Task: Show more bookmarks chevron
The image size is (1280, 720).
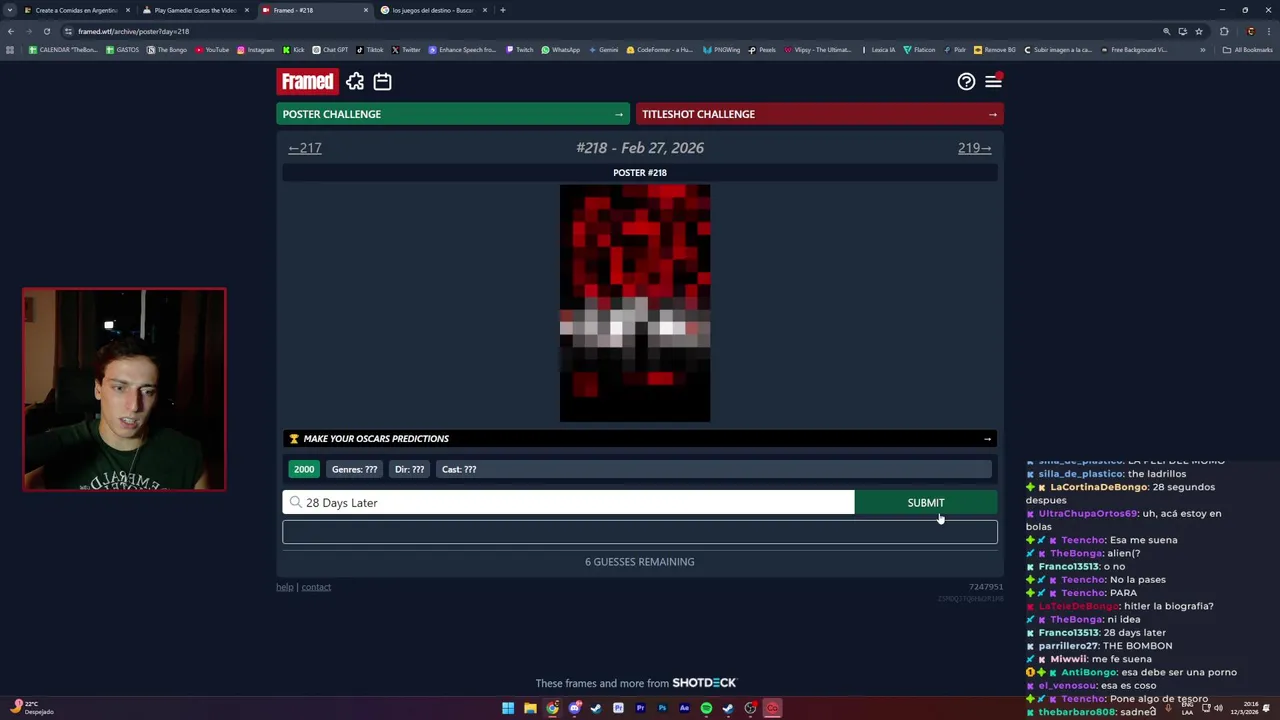Action: pyautogui.click(x=1203, y=50)
